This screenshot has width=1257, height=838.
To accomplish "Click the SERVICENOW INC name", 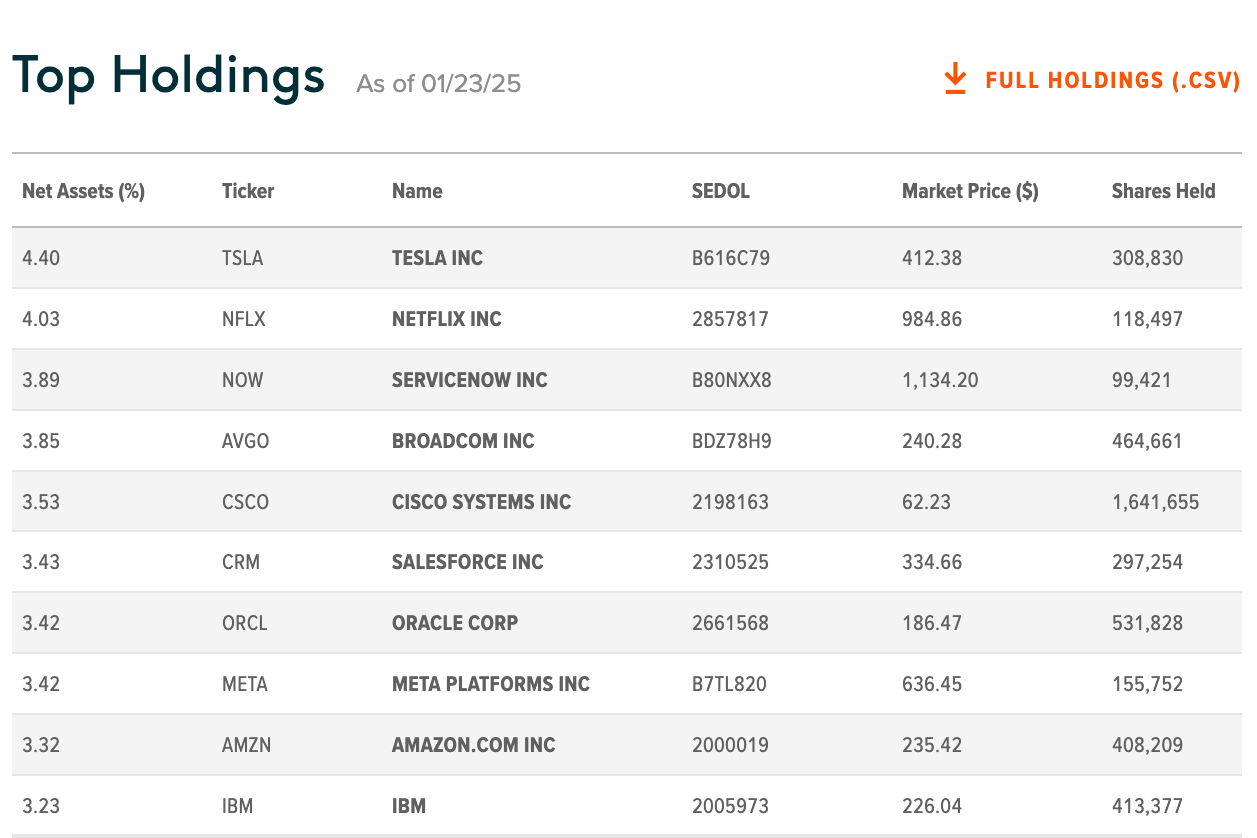I will [470, 380].
